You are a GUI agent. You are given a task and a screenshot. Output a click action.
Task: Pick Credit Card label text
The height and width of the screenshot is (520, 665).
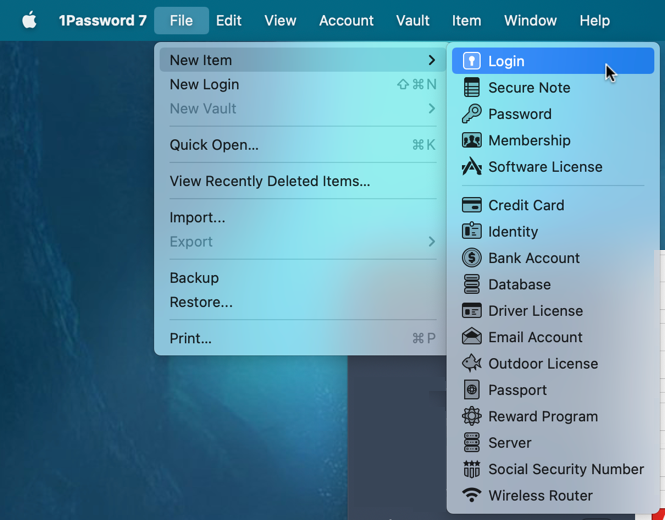[526, 205]
